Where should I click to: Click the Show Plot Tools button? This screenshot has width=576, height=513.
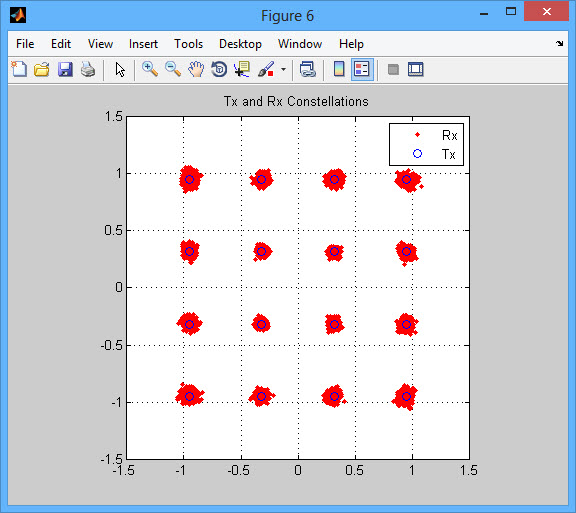416,69
